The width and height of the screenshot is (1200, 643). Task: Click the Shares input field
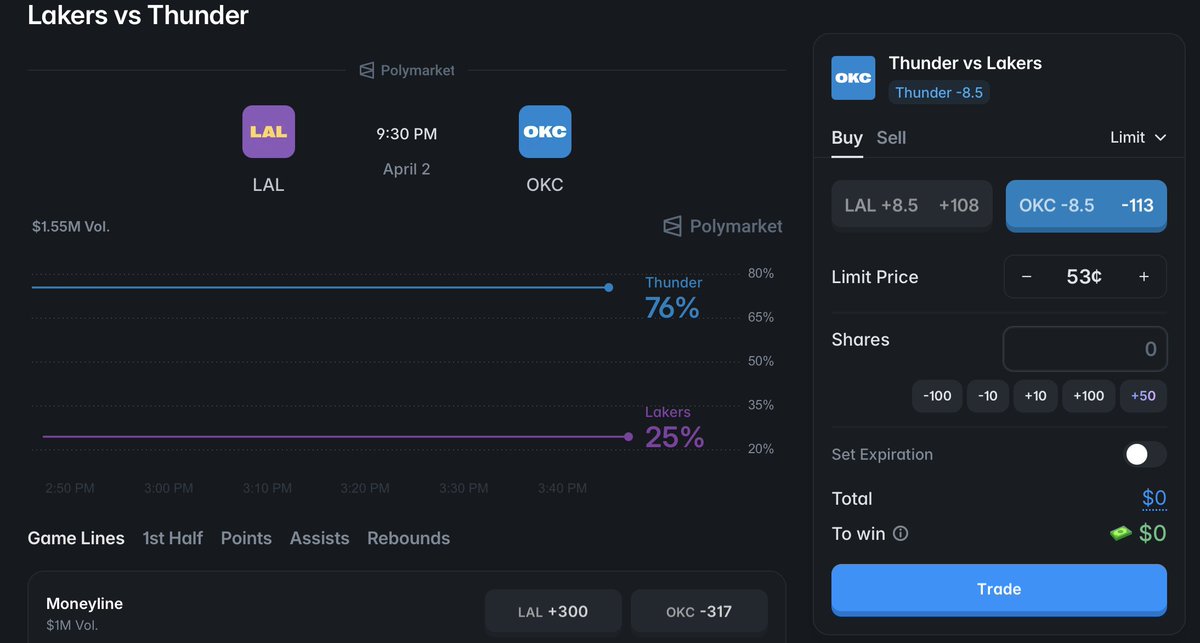[x=1085, y=349]
